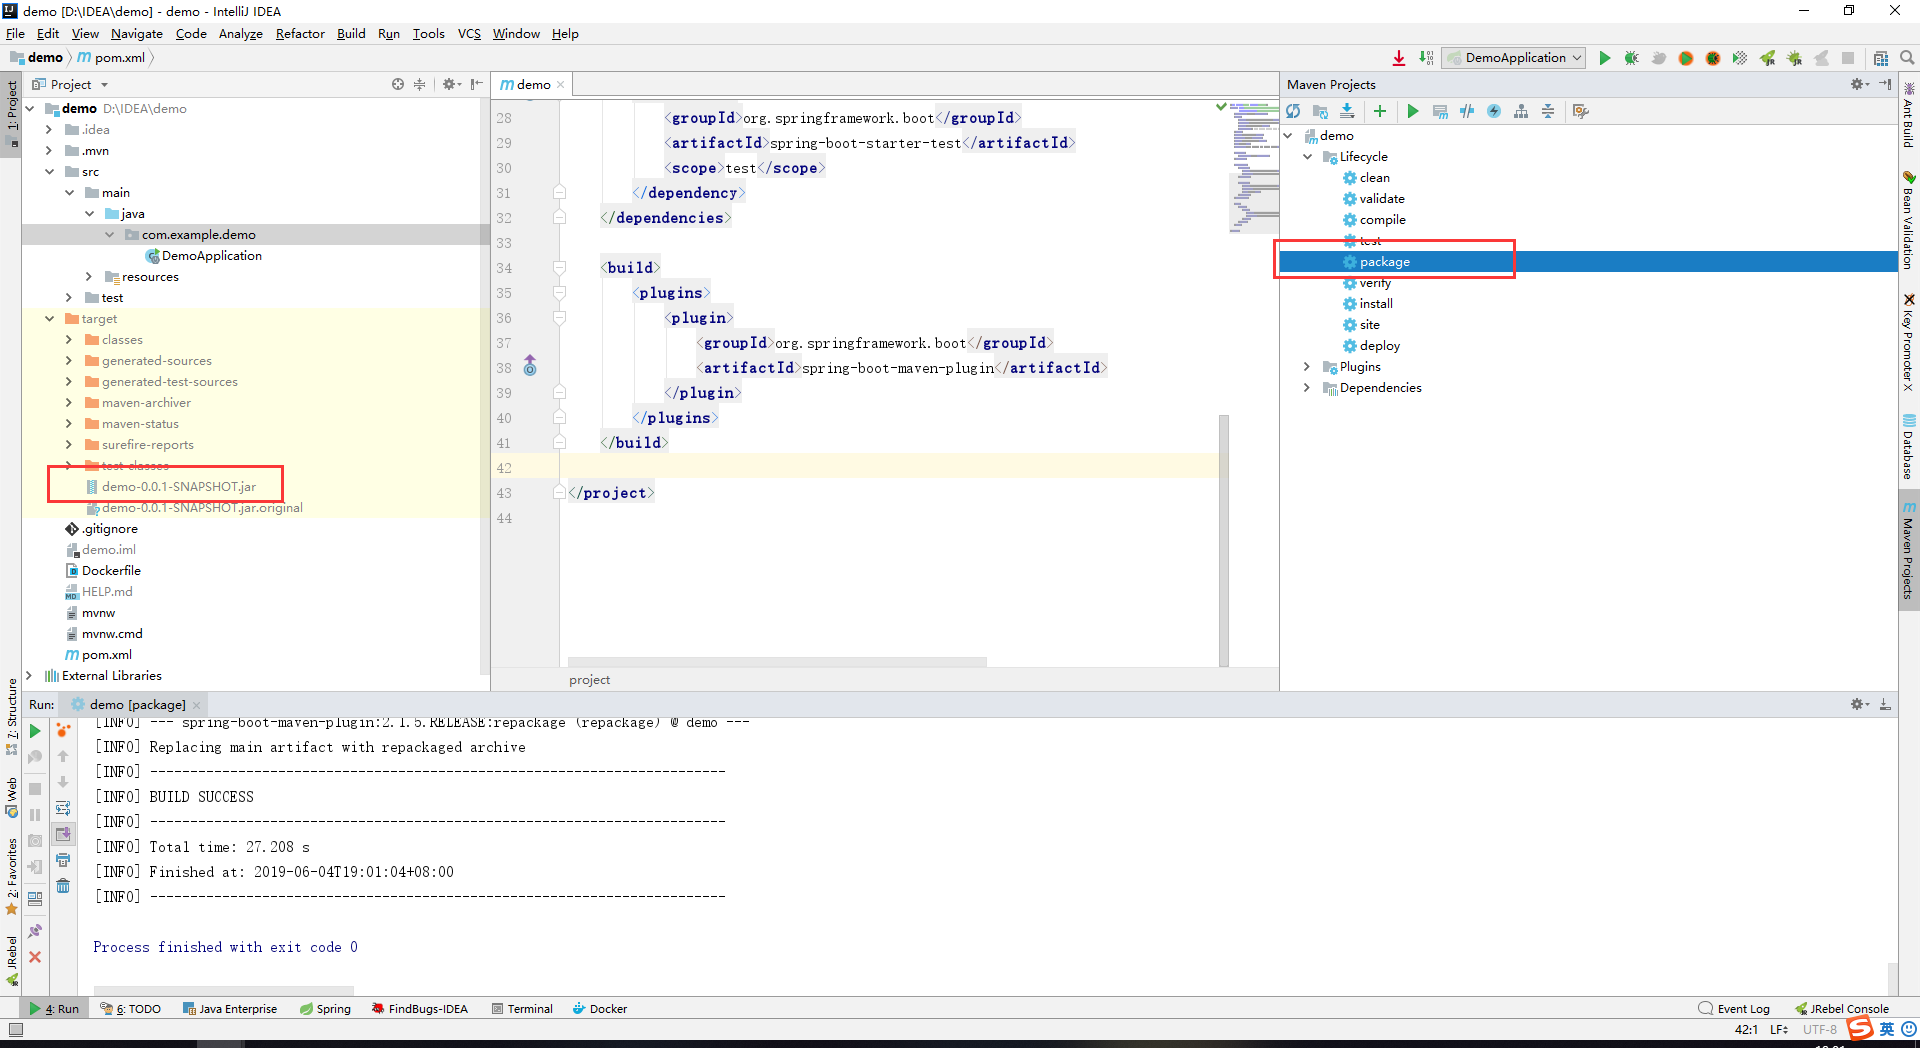This screenshot has width=1920, height=1048.
Task: Click the clear all trash icon in Run console
Action: click(x=63, y=886)
